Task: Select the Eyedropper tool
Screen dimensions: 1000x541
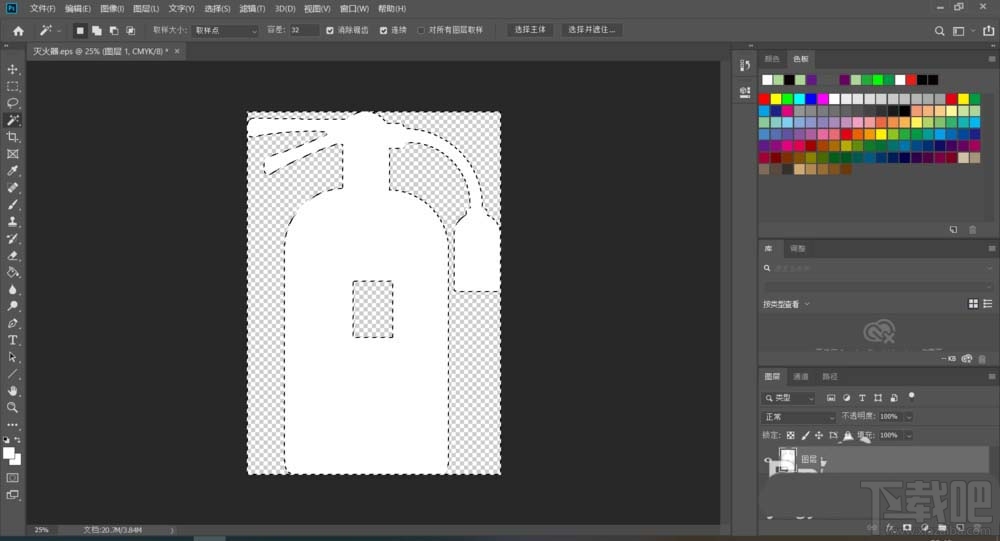Action: pos(12,170)
